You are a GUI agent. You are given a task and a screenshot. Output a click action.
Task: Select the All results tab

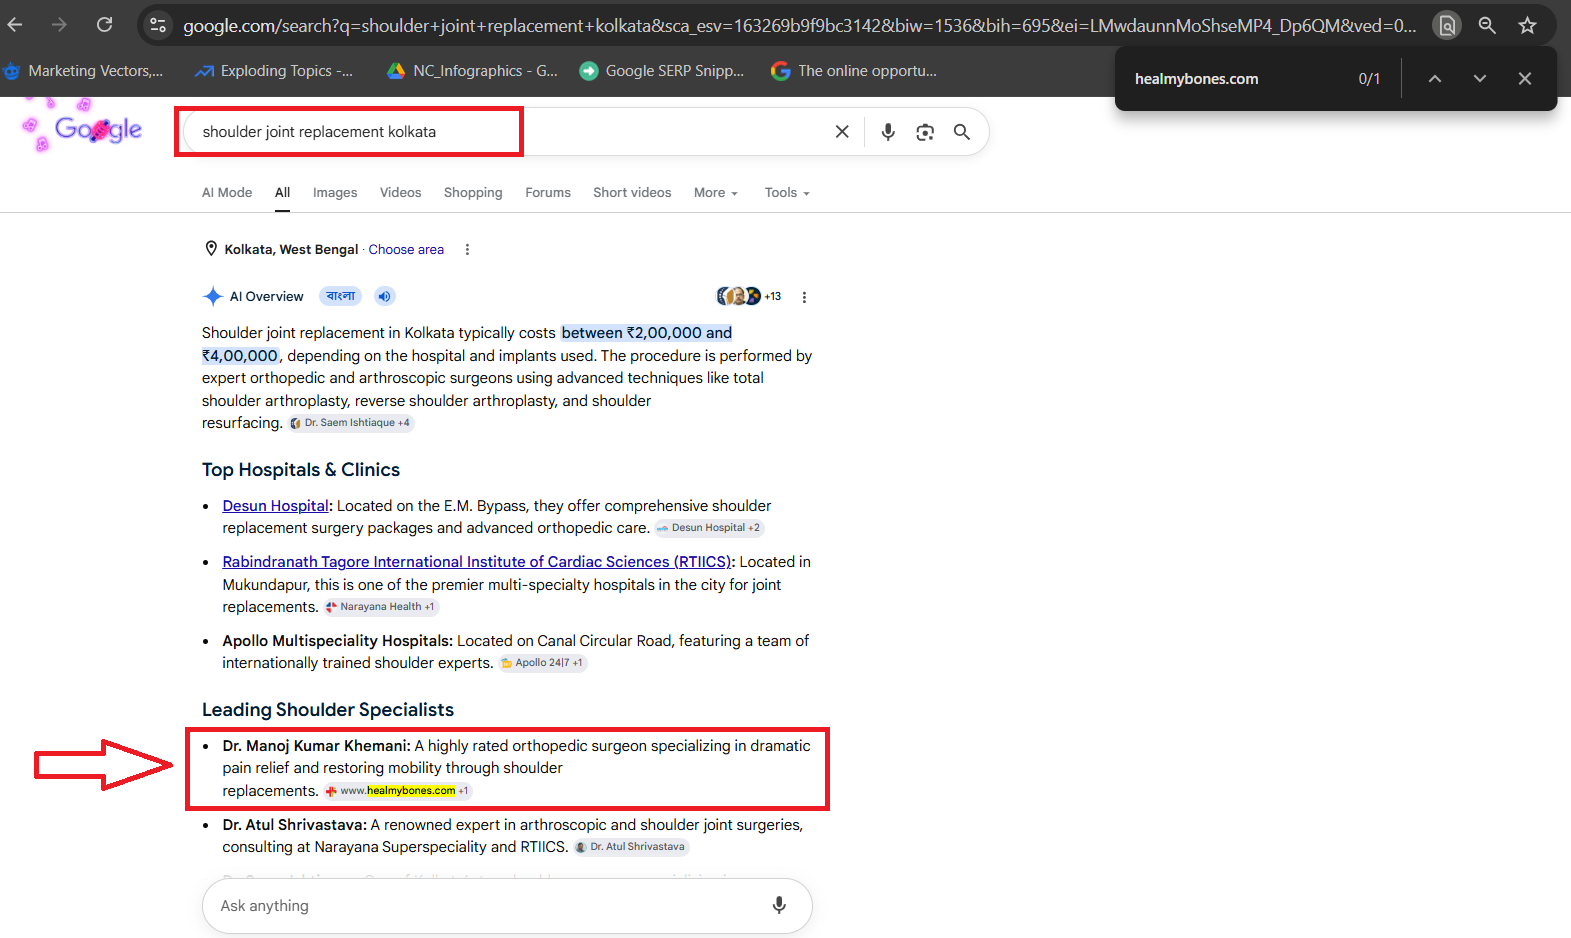(x=283, y=193)
